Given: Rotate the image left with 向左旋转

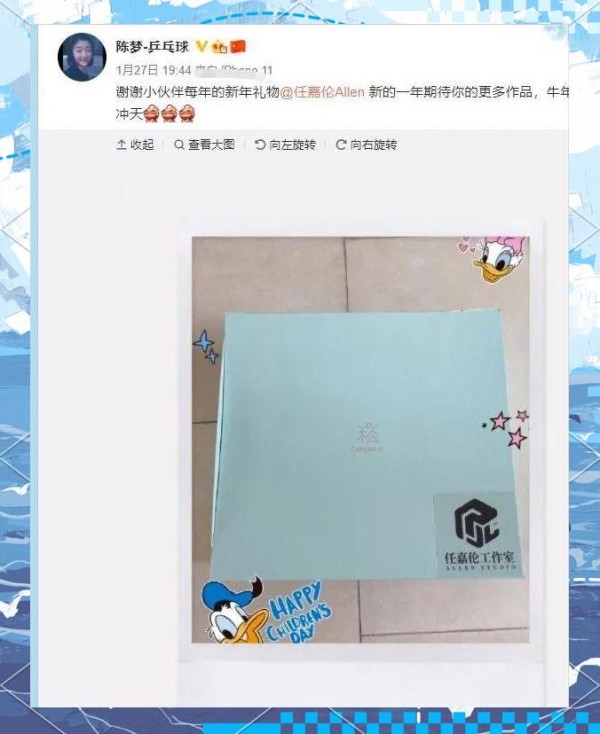Looking at the screenshot, I should (285, 145).
